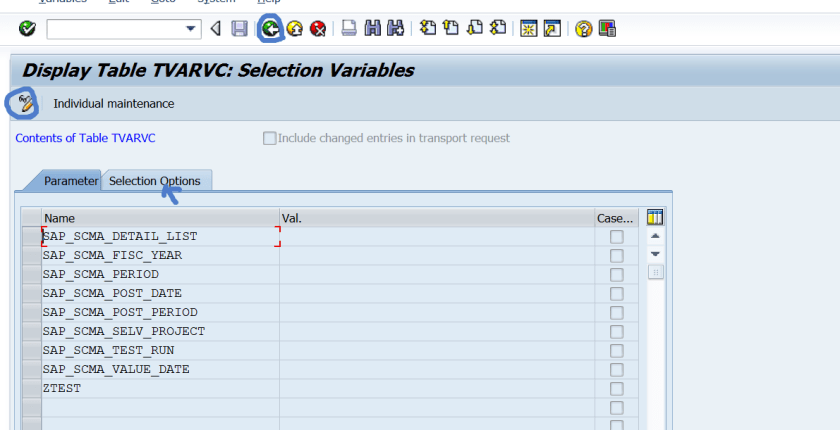Click the red Cancel icon
Screen dimensions: 840x430
(318, 29)
